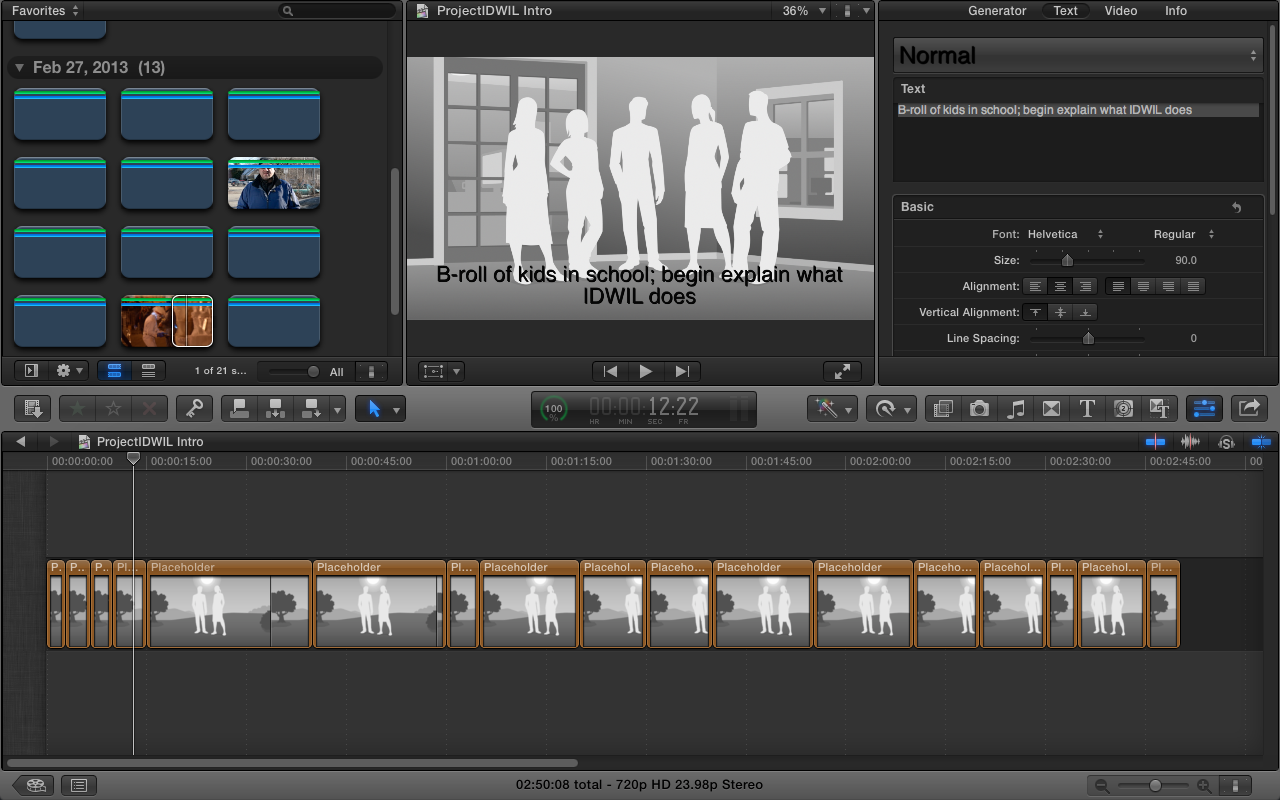Click the Import Media toolbar icon

pyautogui.click(x=33, y=408)
